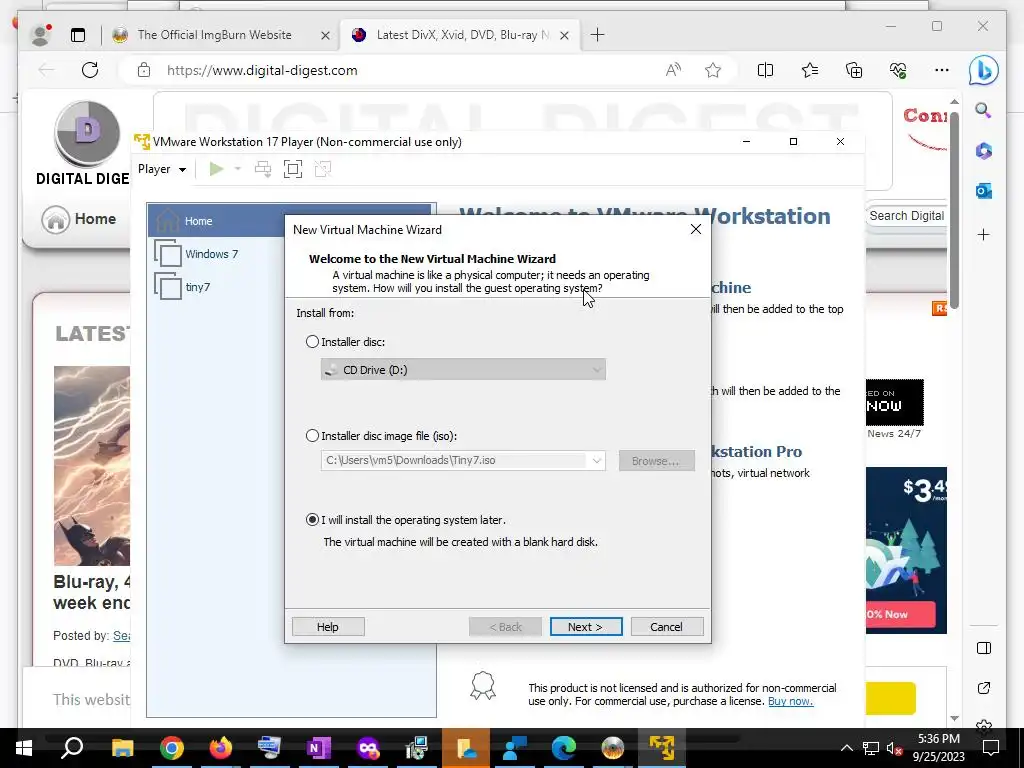Click the Buy now link
Screen dimensions: 1024x768
pos(790,701)
